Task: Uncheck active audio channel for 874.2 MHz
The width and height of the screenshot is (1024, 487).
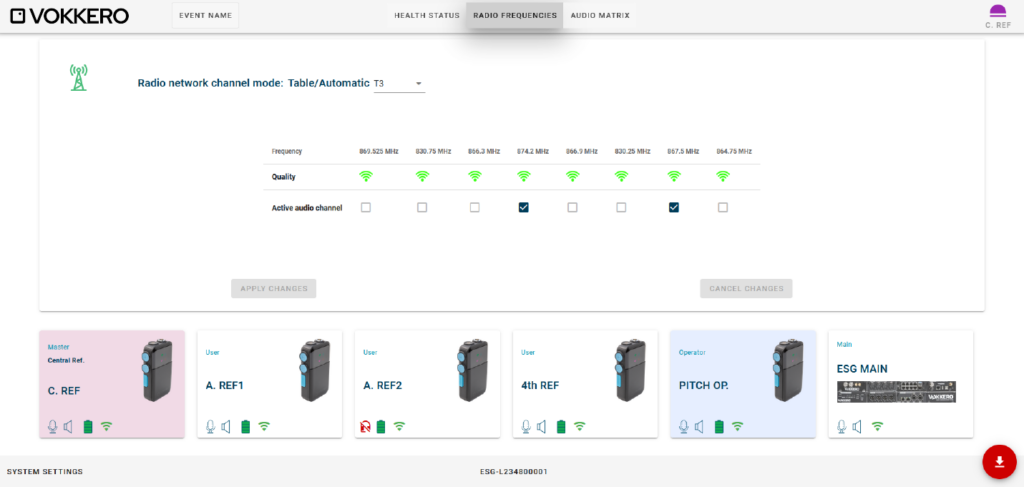Action: click(523, 207)
